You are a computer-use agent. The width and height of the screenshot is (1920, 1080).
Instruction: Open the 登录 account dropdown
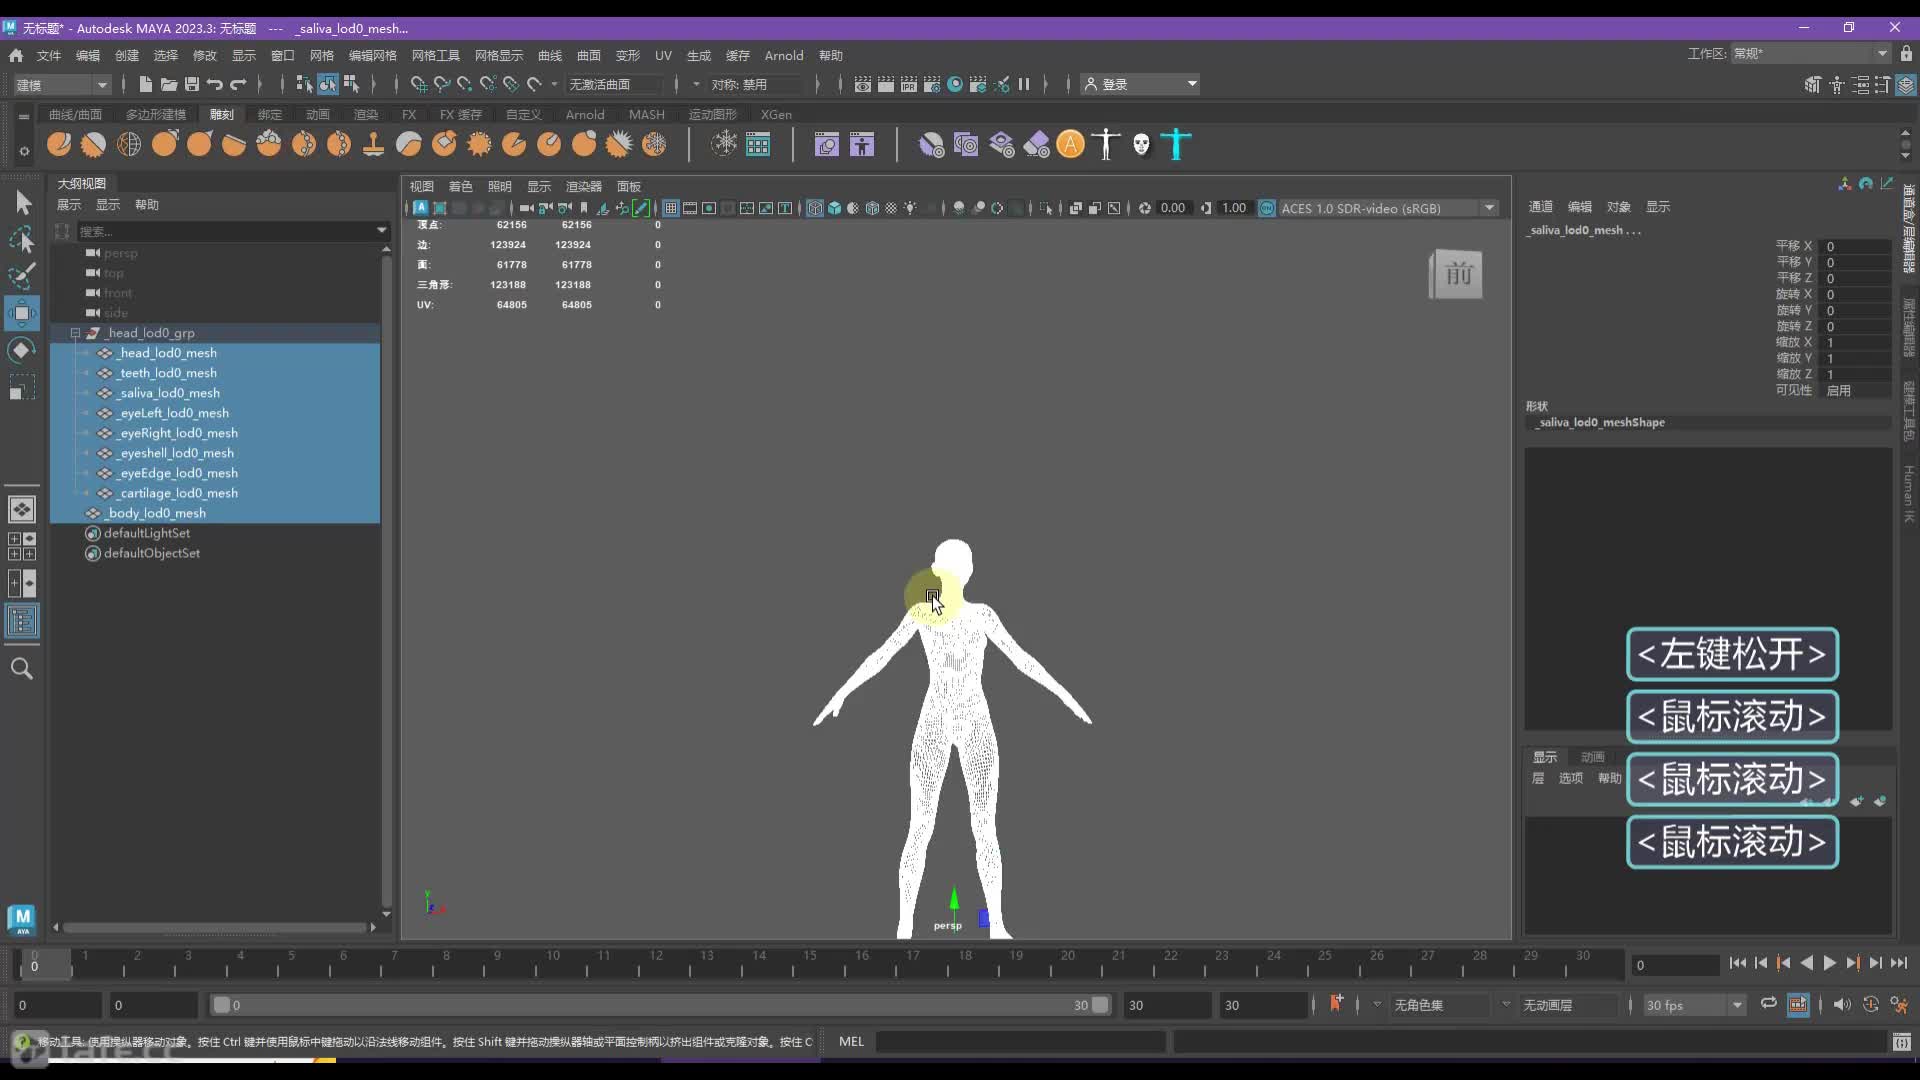(x=1140, y=85)
